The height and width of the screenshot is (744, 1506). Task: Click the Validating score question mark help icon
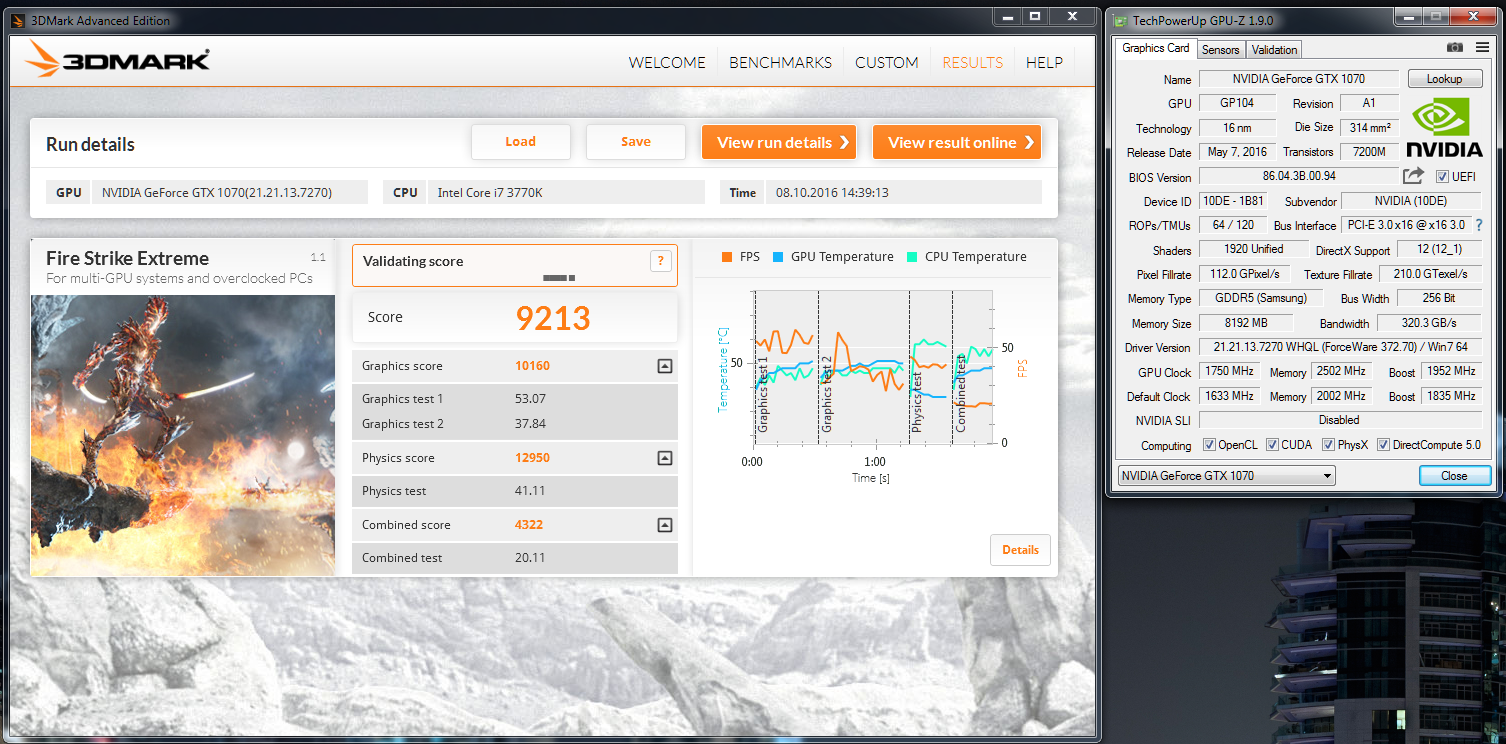[660, 261]
